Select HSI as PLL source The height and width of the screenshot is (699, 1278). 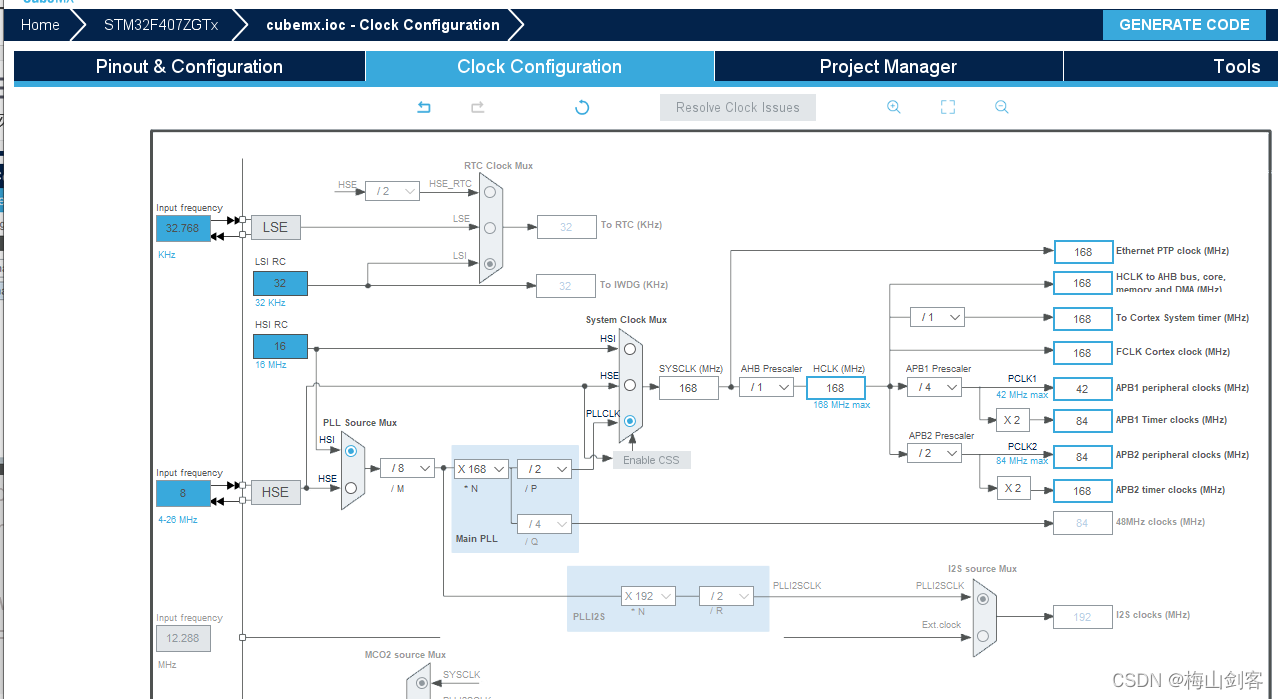(351, 451)
